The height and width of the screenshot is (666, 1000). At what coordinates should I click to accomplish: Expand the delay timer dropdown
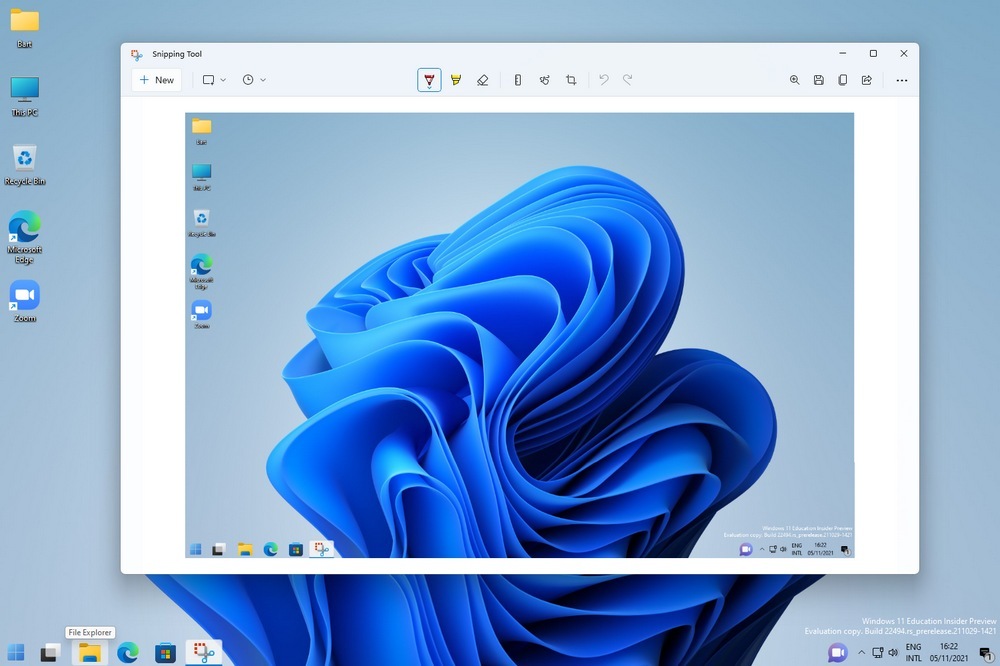click(x=254, y=80)
